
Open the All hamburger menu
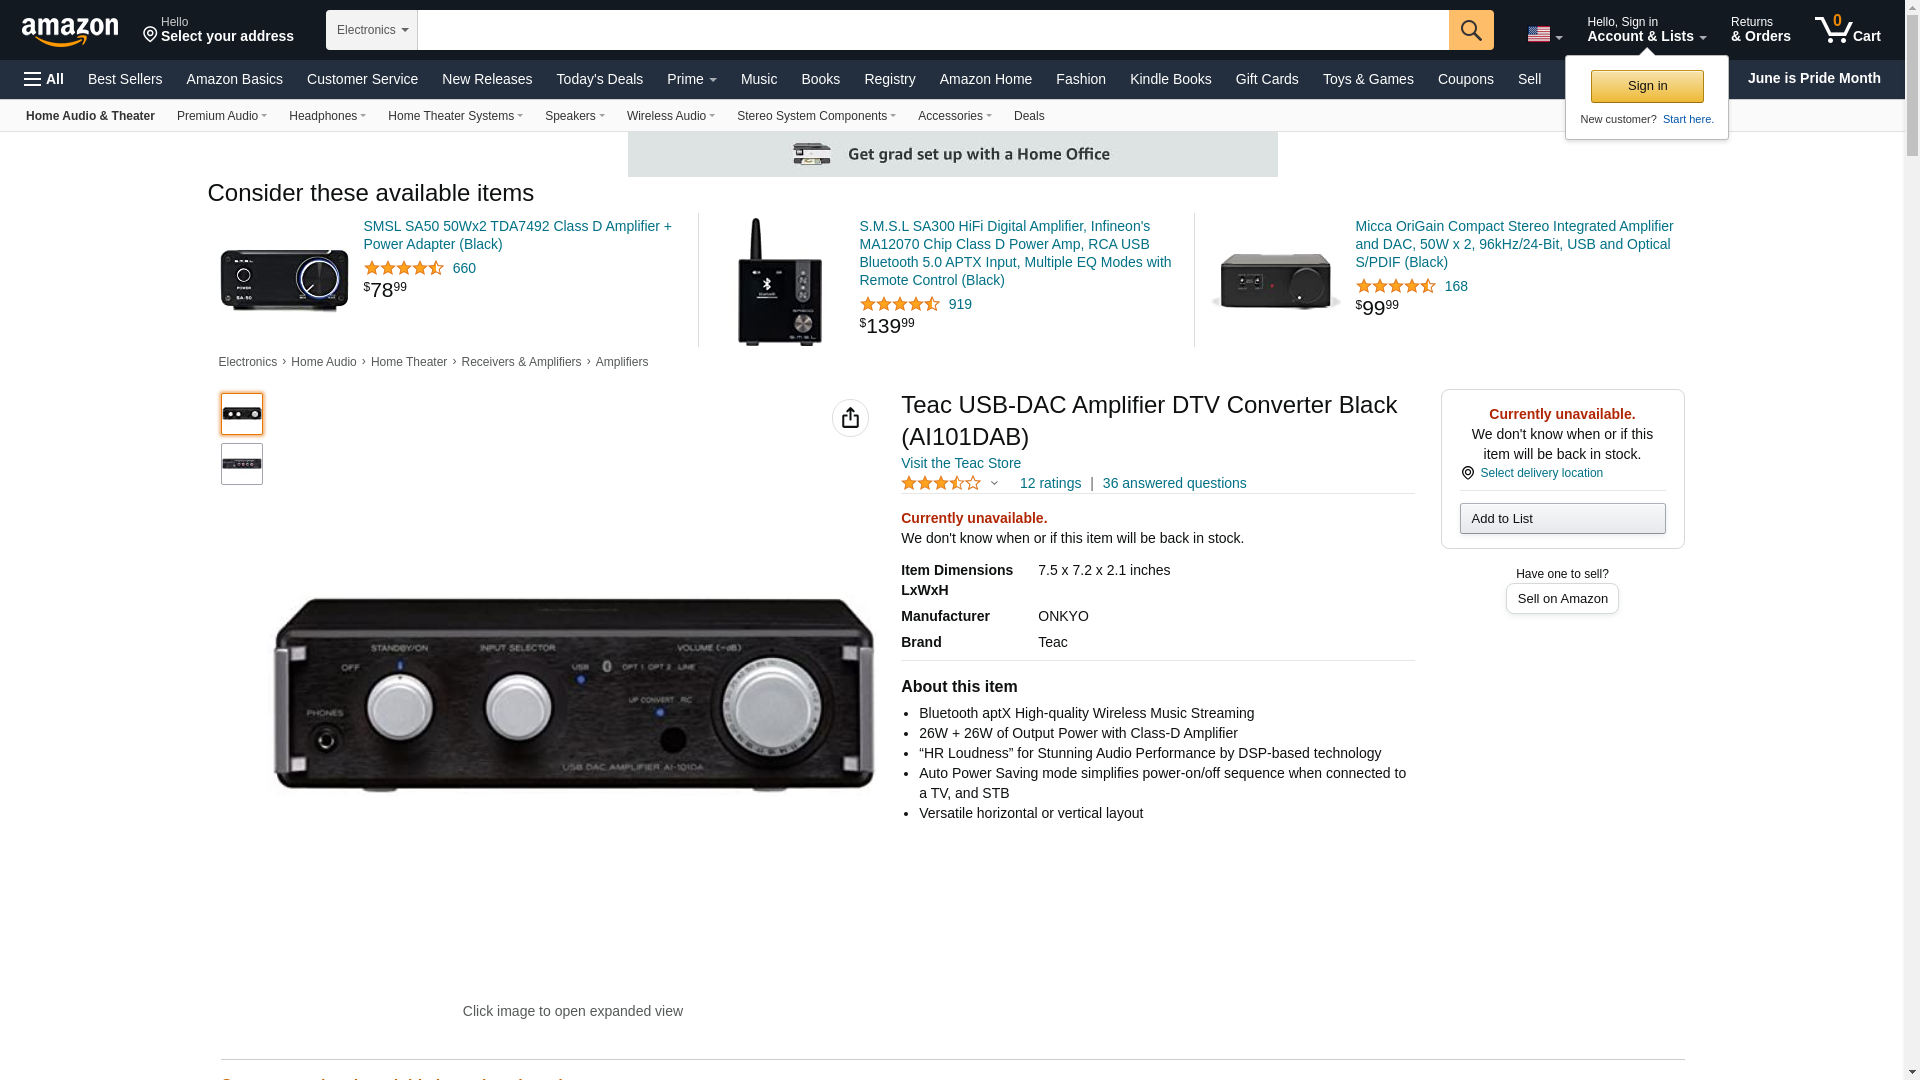pyautogui.click(x=44, y=79)
